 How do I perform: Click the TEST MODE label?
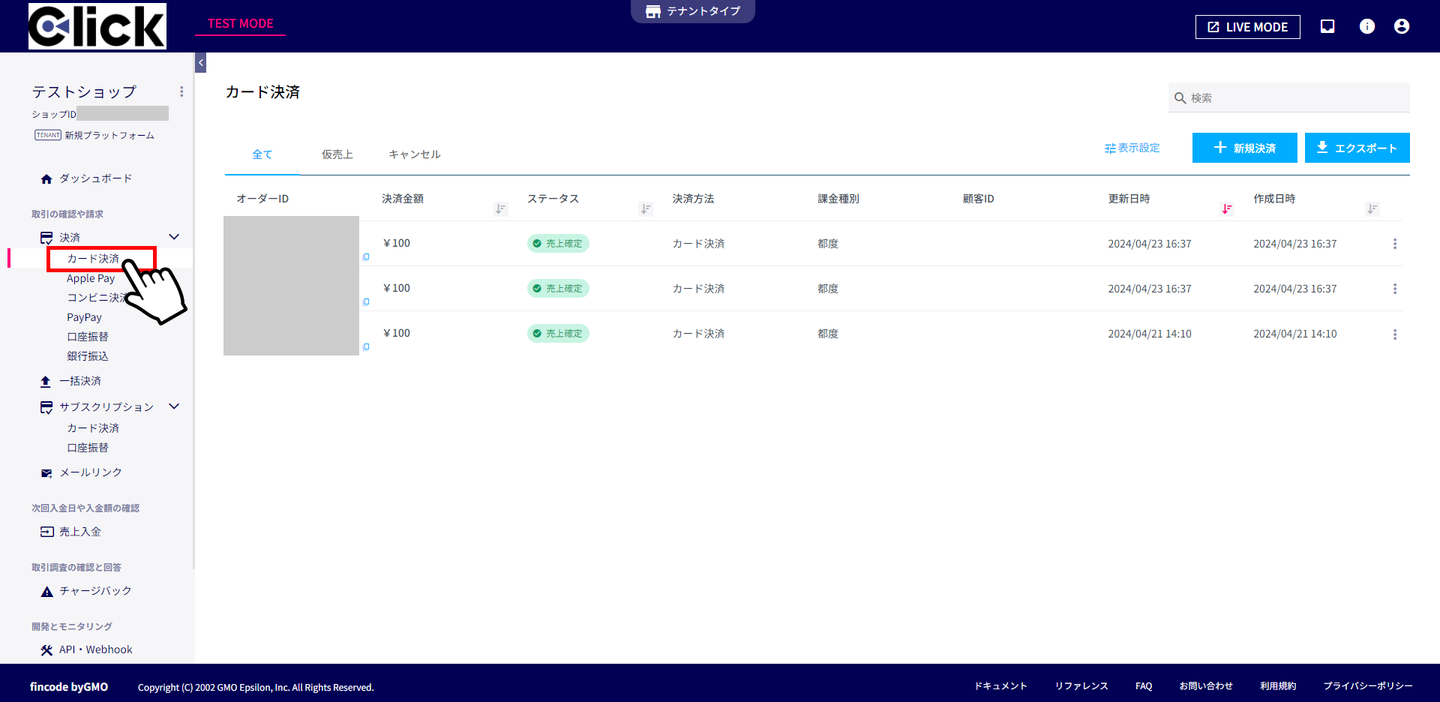(240, 24)
